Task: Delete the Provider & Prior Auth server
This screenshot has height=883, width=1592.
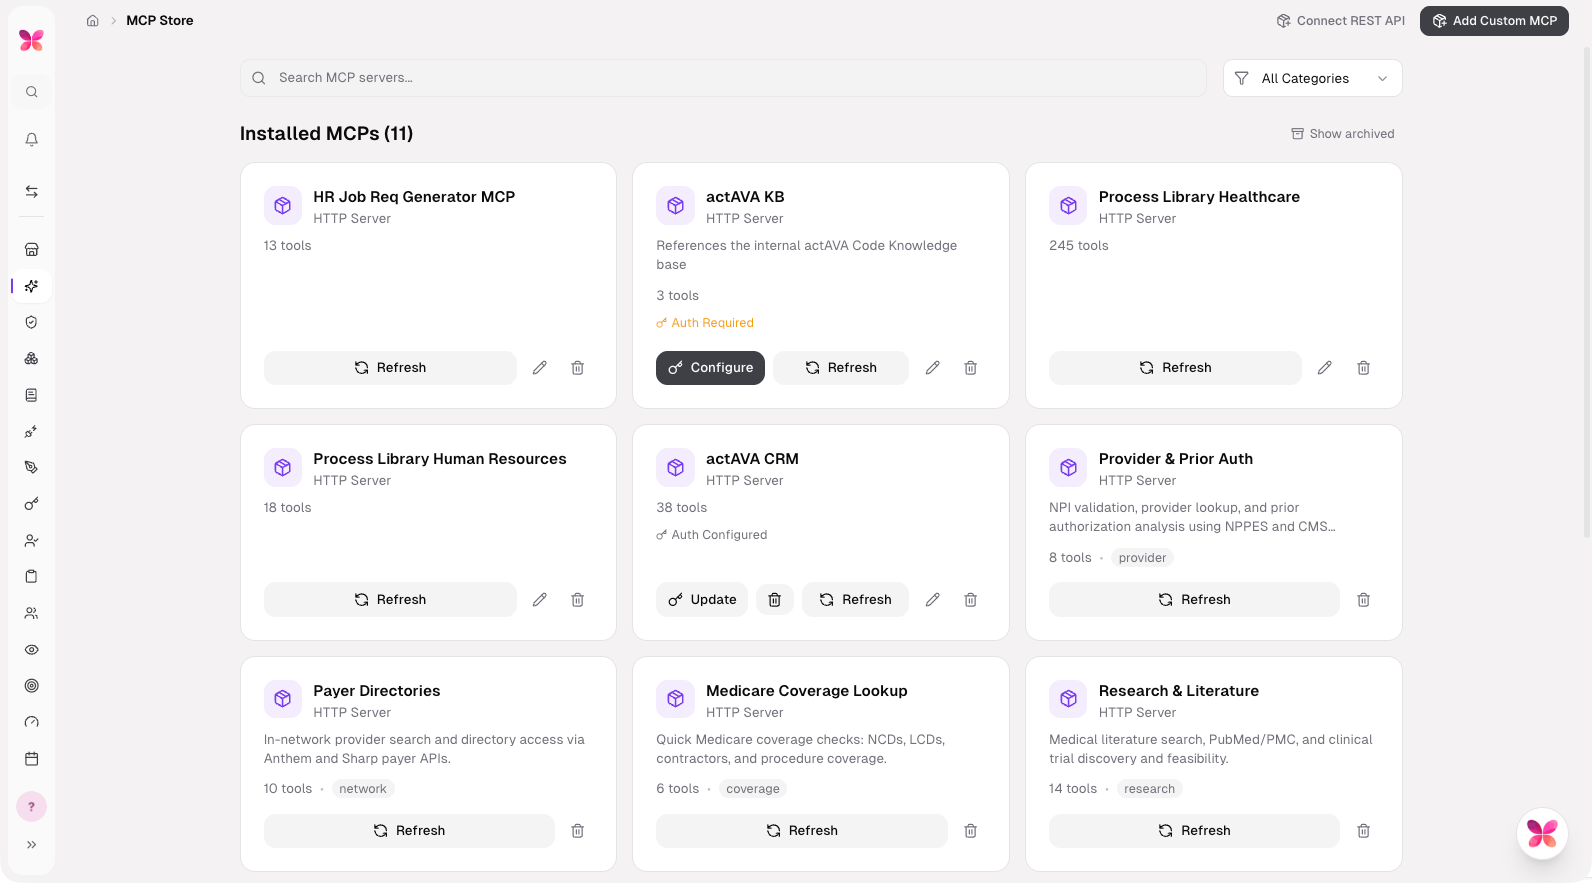Action: tap(1363, 600)
